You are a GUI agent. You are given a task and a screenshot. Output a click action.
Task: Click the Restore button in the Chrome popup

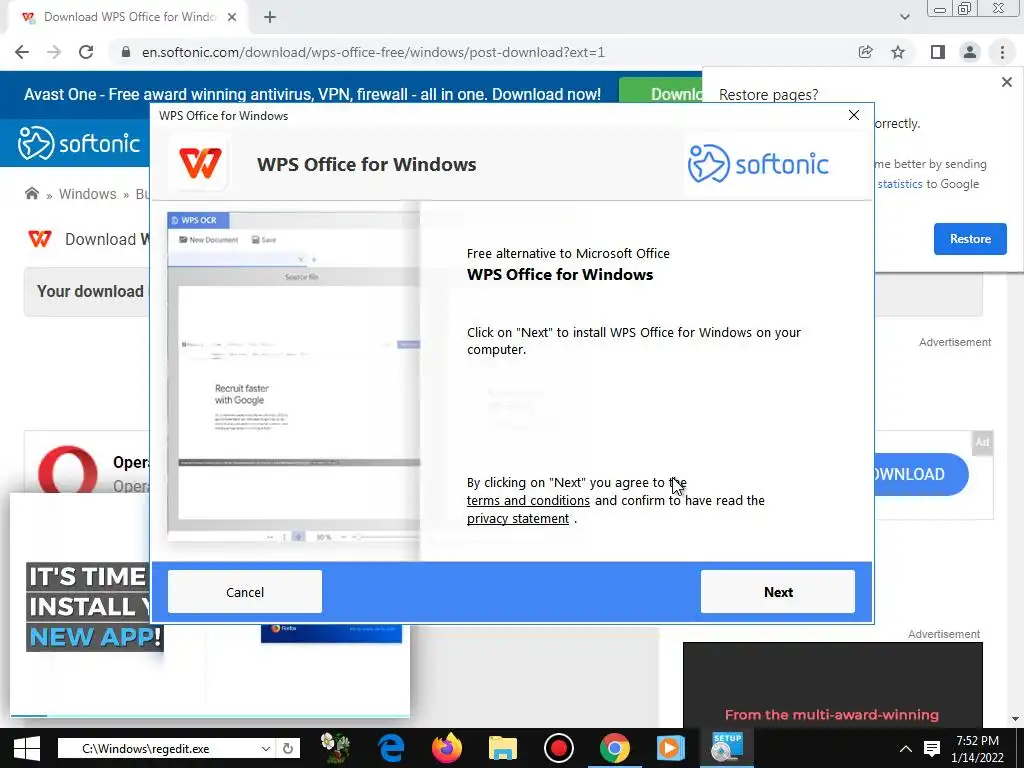[x=970, y=239]
